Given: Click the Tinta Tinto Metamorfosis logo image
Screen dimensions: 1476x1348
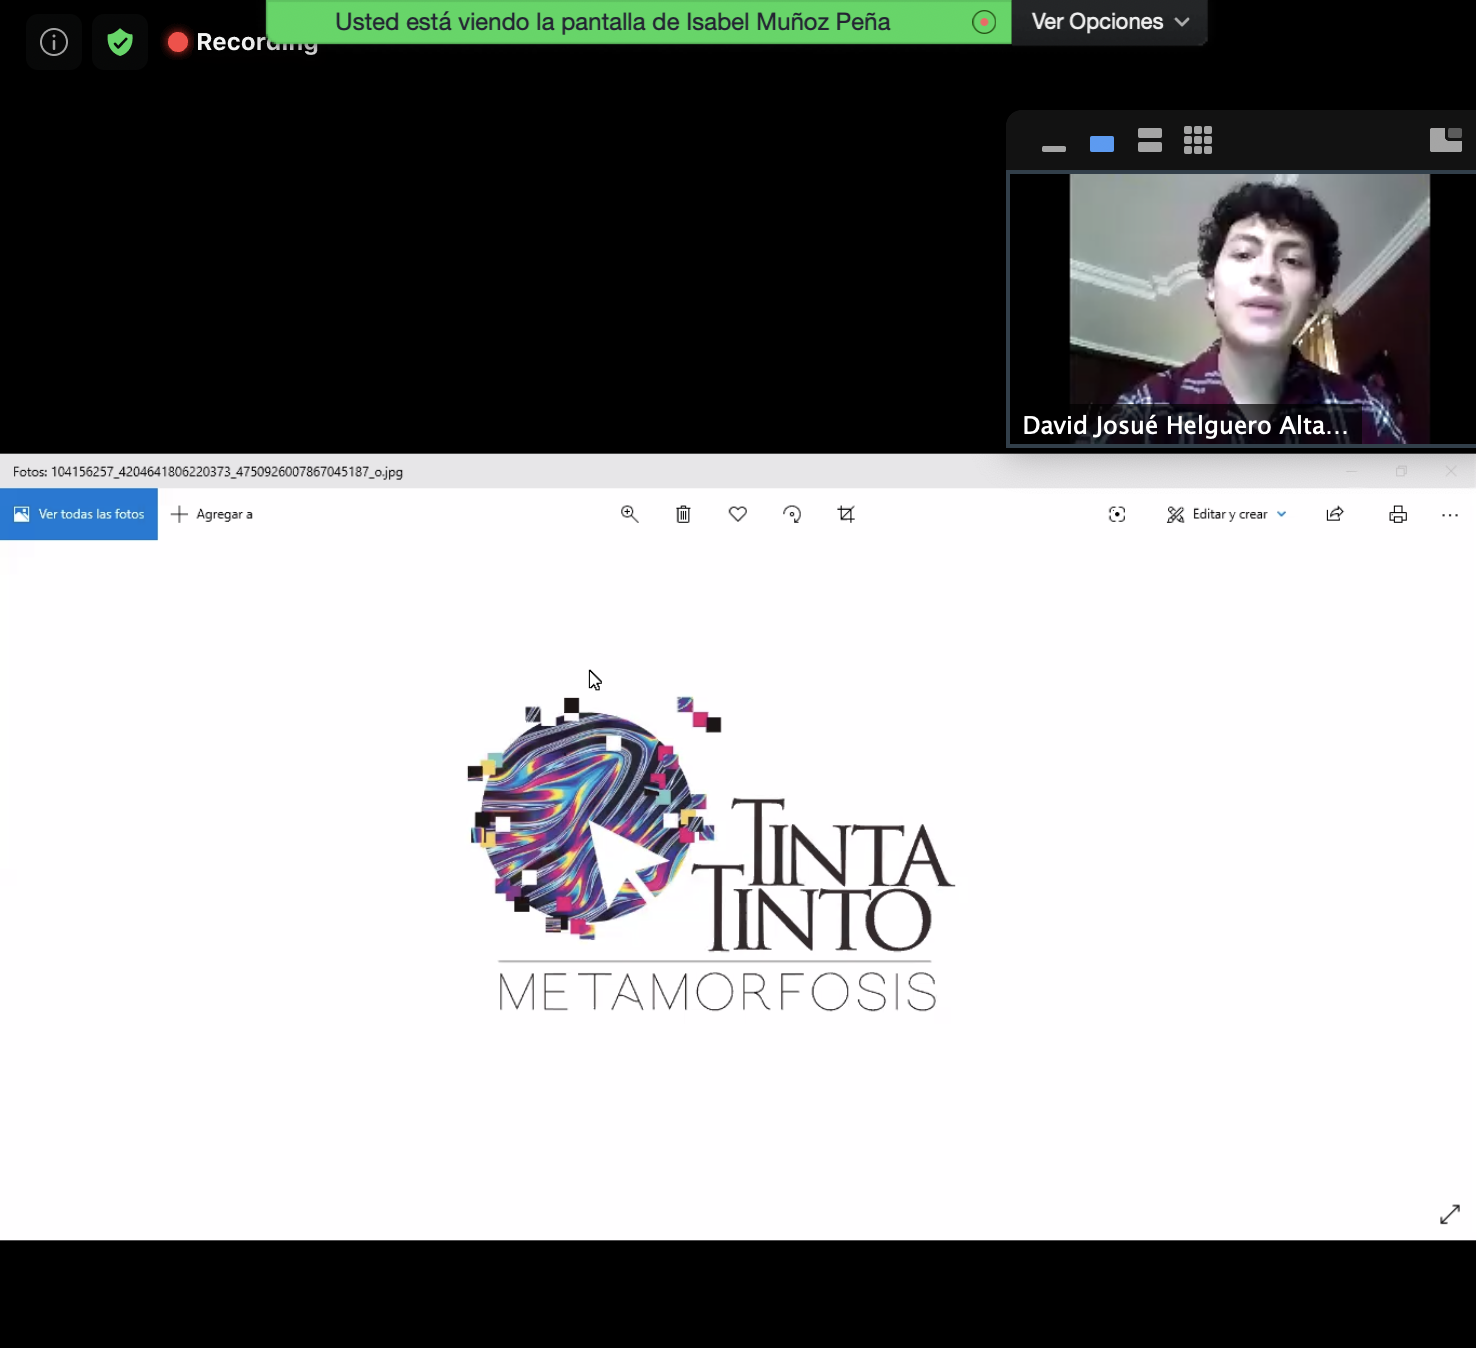Looking at the screenshot, I should pos(711,855).
